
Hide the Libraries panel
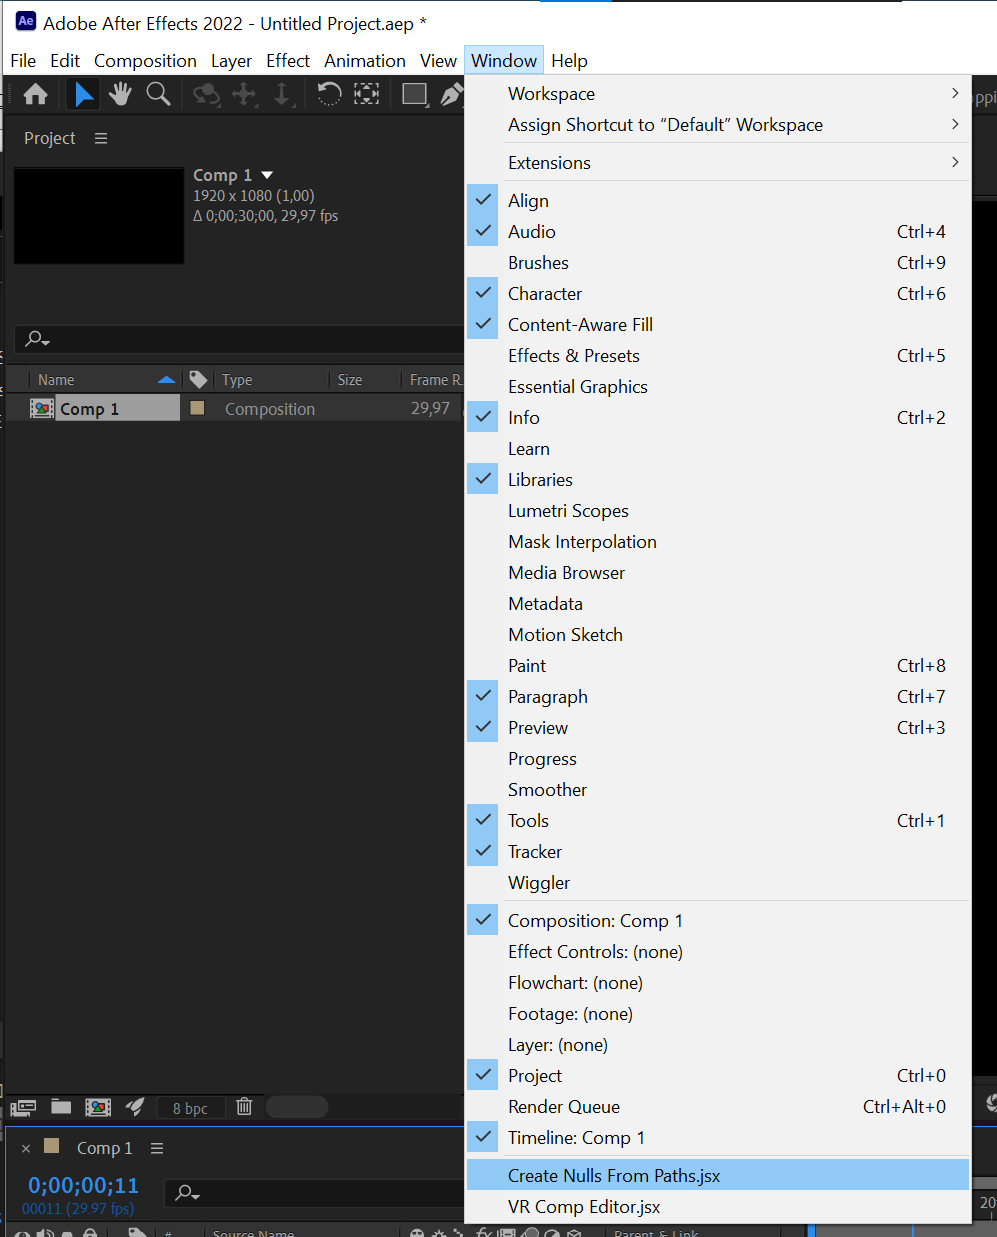point(718,479)
